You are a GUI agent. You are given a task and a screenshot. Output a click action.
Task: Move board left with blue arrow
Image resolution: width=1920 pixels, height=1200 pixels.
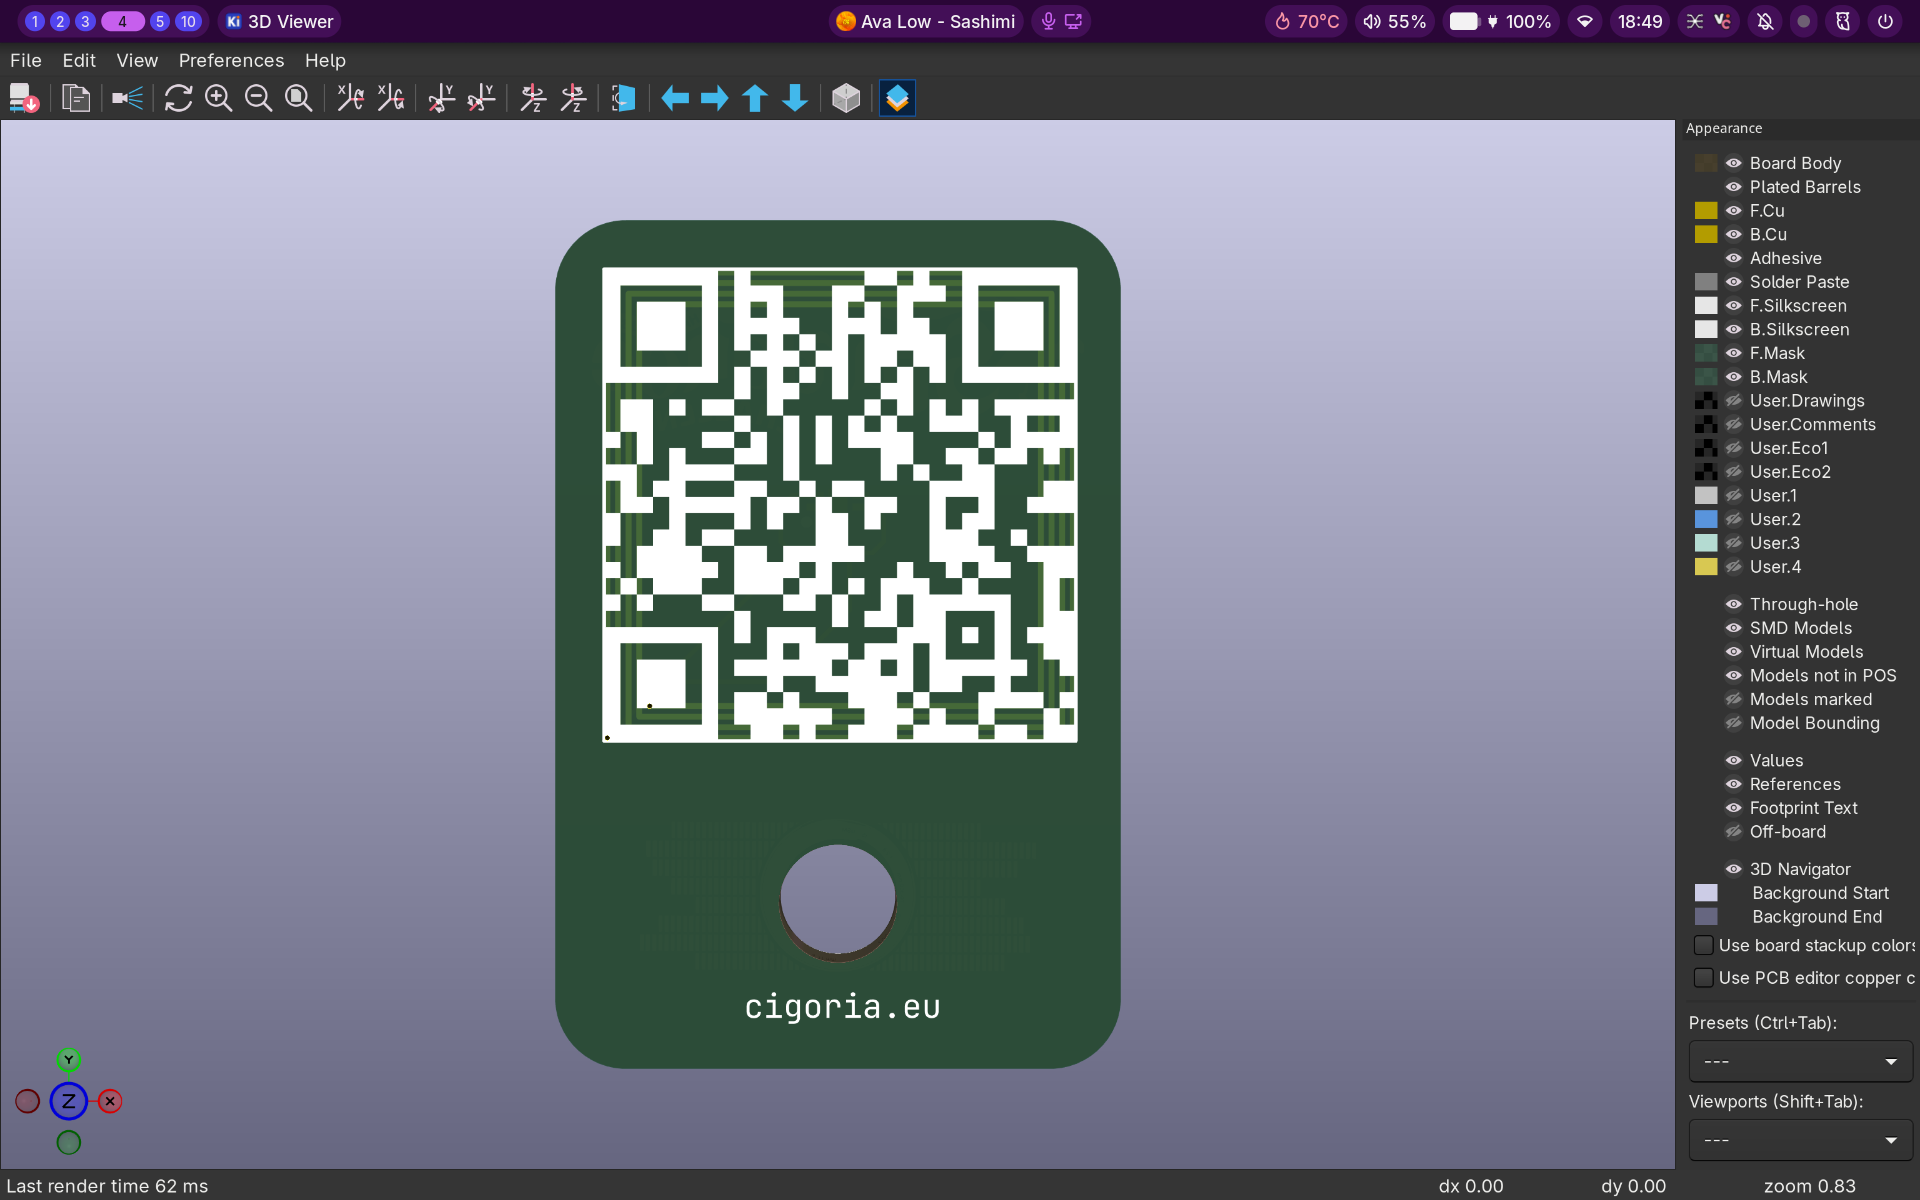[675, 98]
